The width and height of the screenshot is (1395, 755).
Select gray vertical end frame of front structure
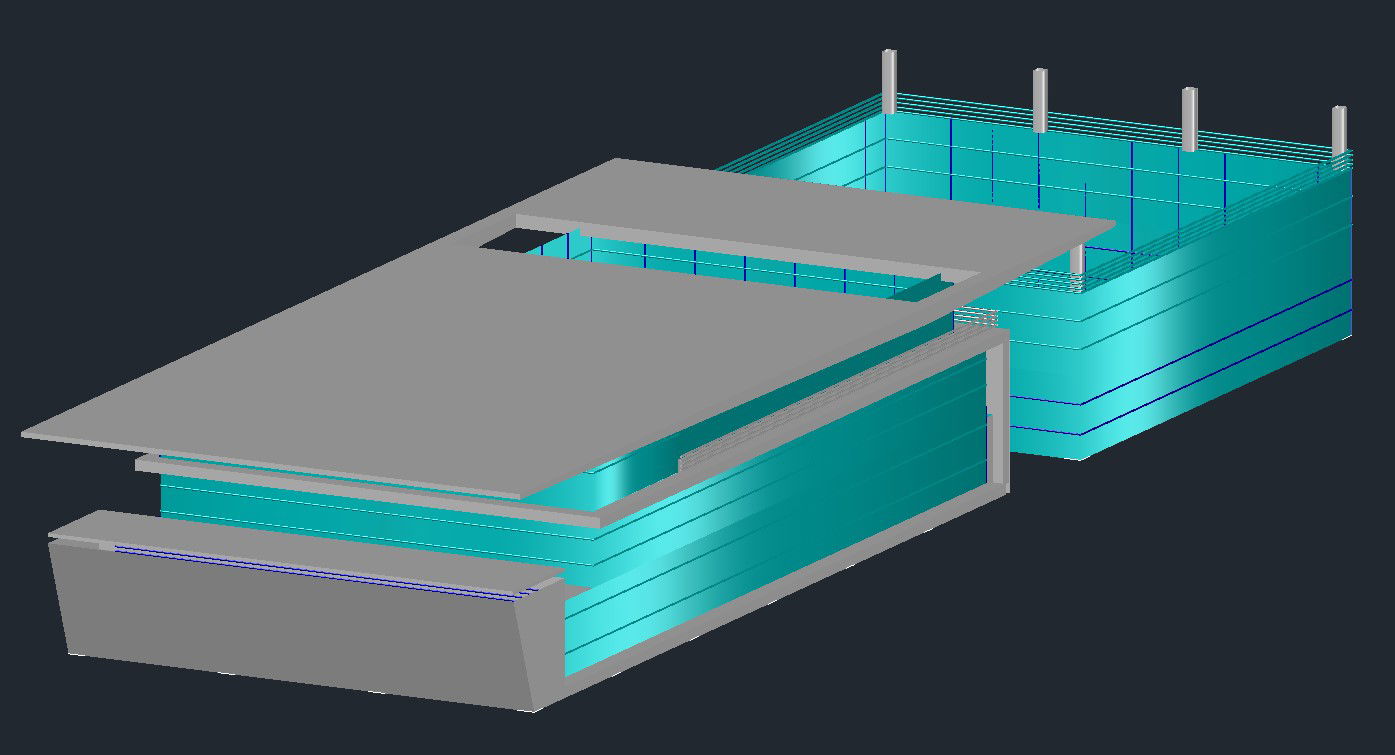997,420
